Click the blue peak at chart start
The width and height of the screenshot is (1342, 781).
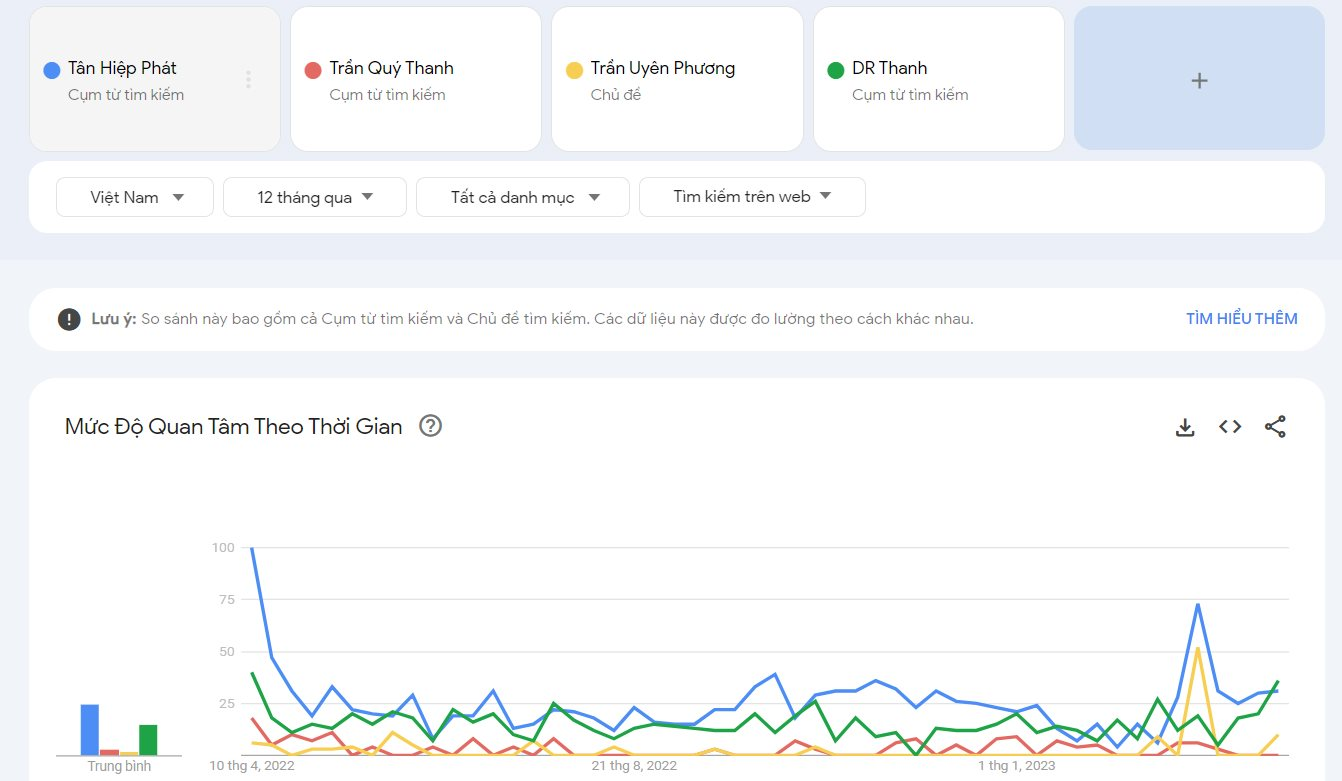pyautogui.click(x=251, y=548)
